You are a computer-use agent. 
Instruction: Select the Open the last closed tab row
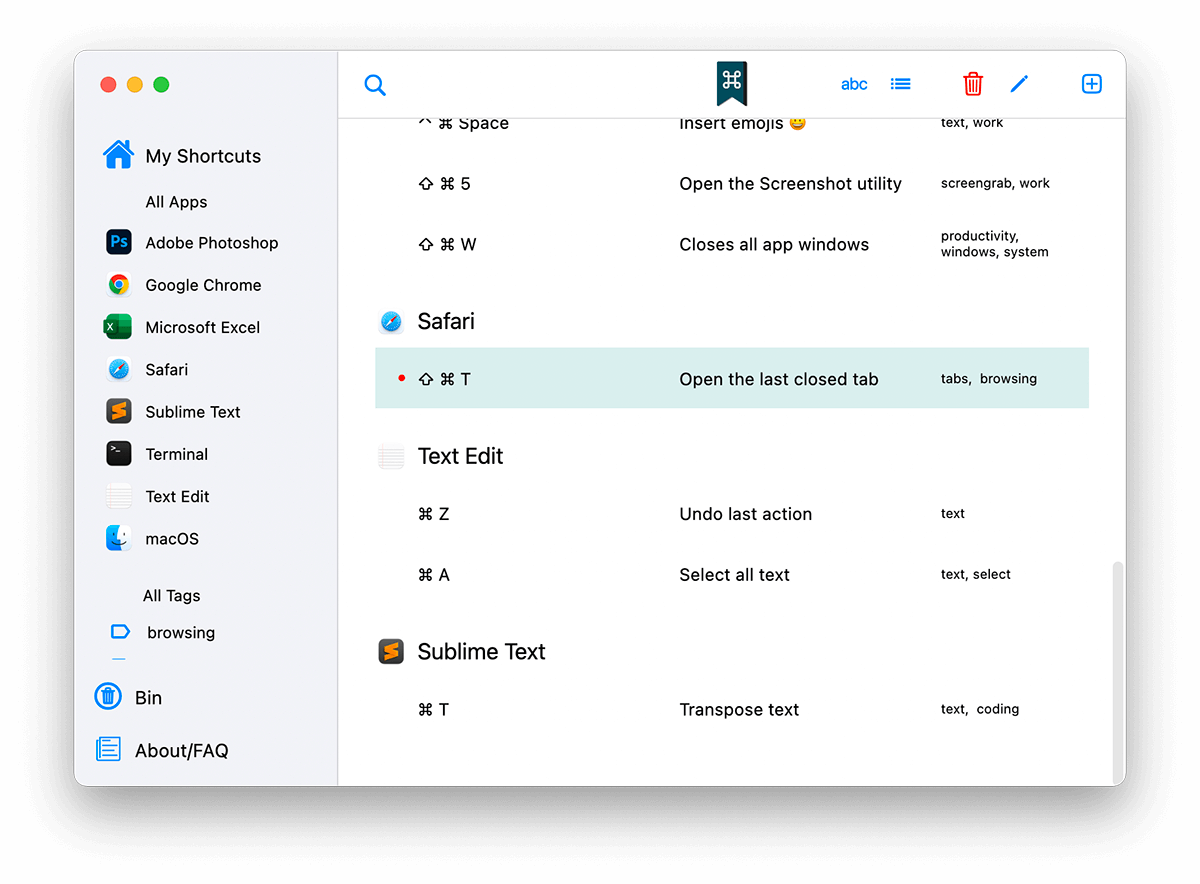(x=732, y=378)
